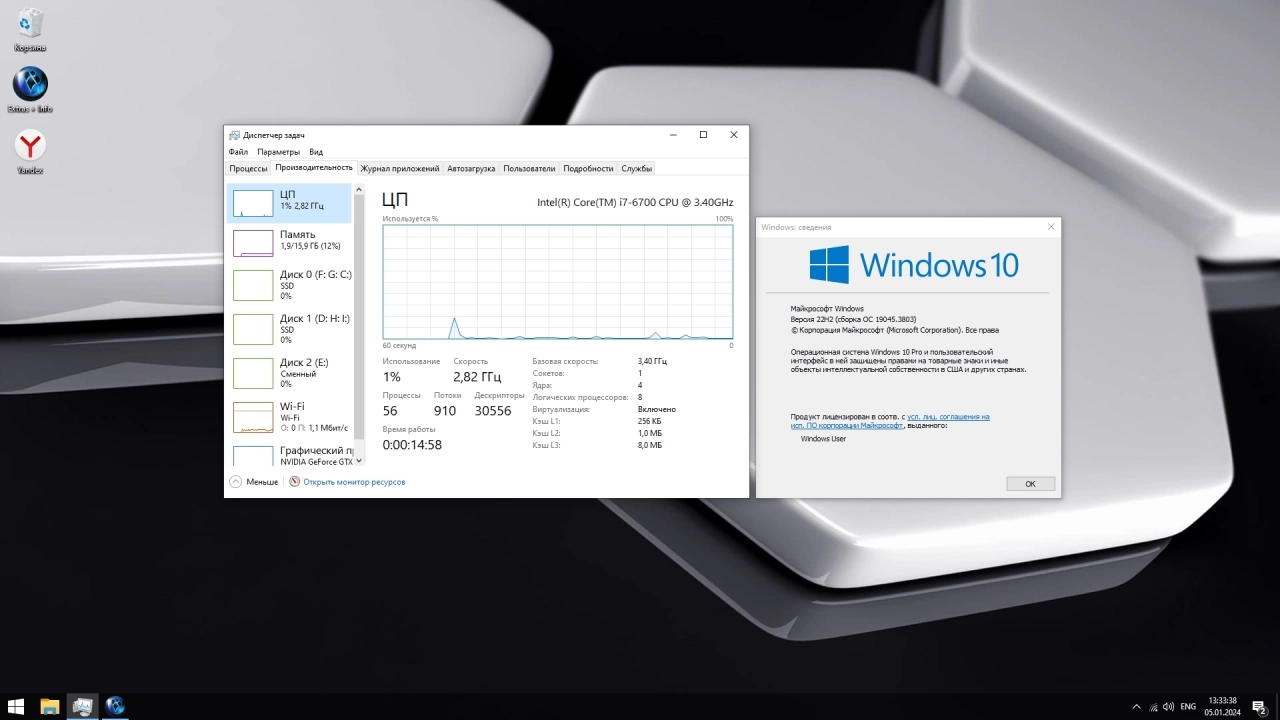Open the Wi-Fi network tray icon
The width and height of the screenshot is (1280, 720).
click(1153, 707)
